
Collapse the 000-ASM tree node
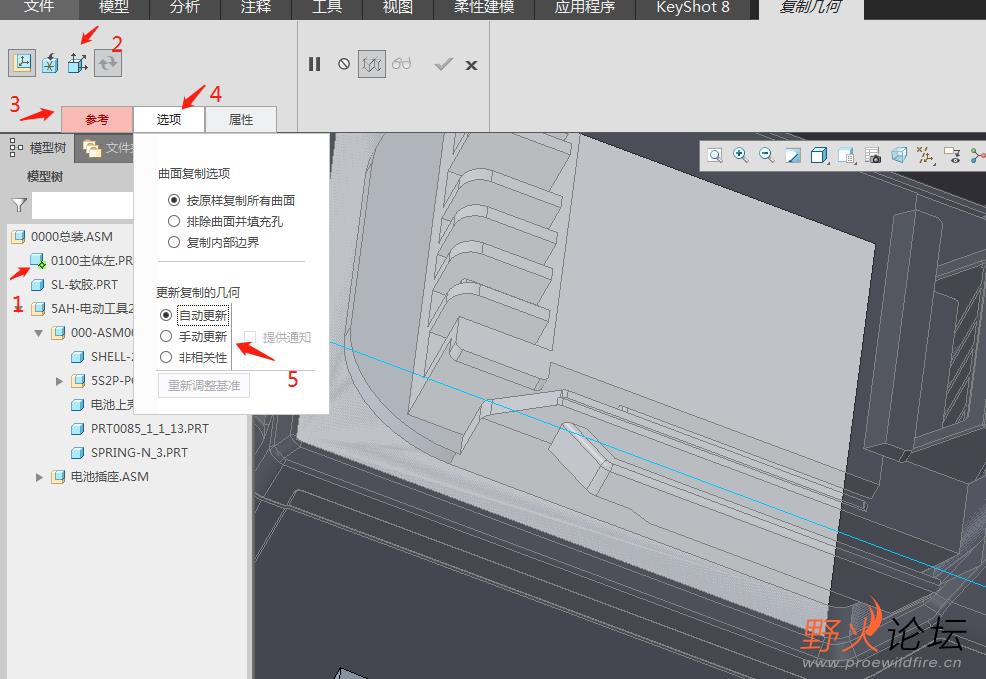[x=39, y=333]
